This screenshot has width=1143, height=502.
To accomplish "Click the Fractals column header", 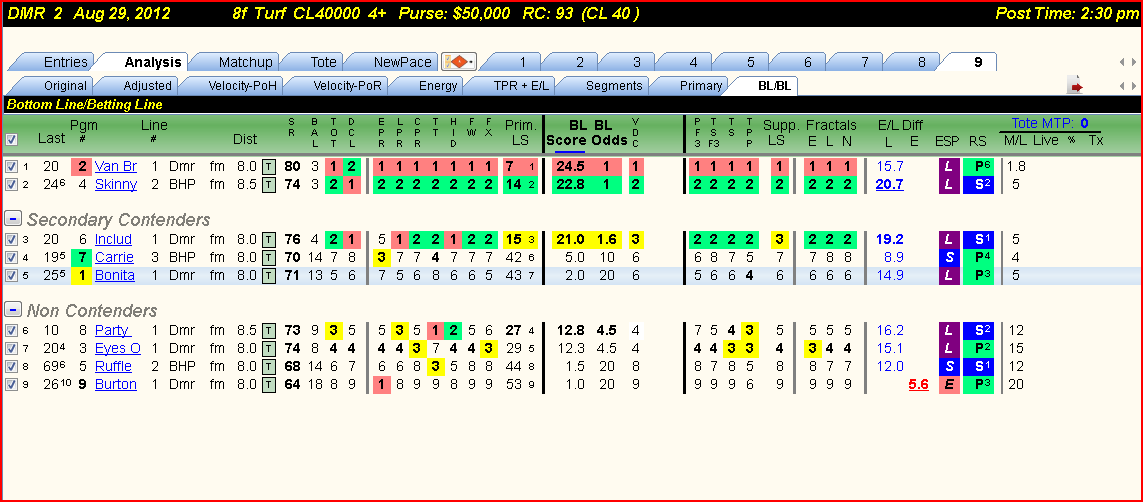I will tap(830, 125).
